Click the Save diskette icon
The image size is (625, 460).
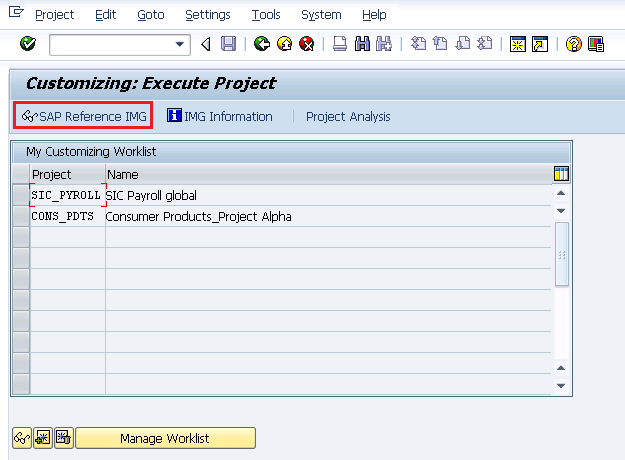pos(228,43)
